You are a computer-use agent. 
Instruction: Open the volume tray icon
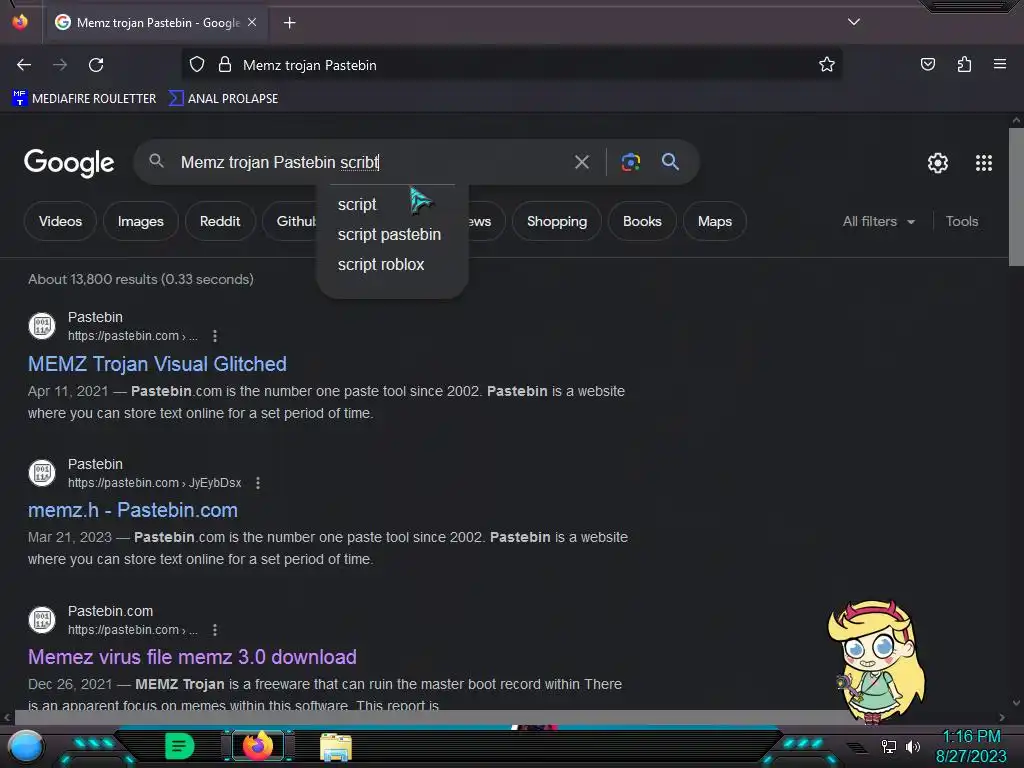coord(912,746)
